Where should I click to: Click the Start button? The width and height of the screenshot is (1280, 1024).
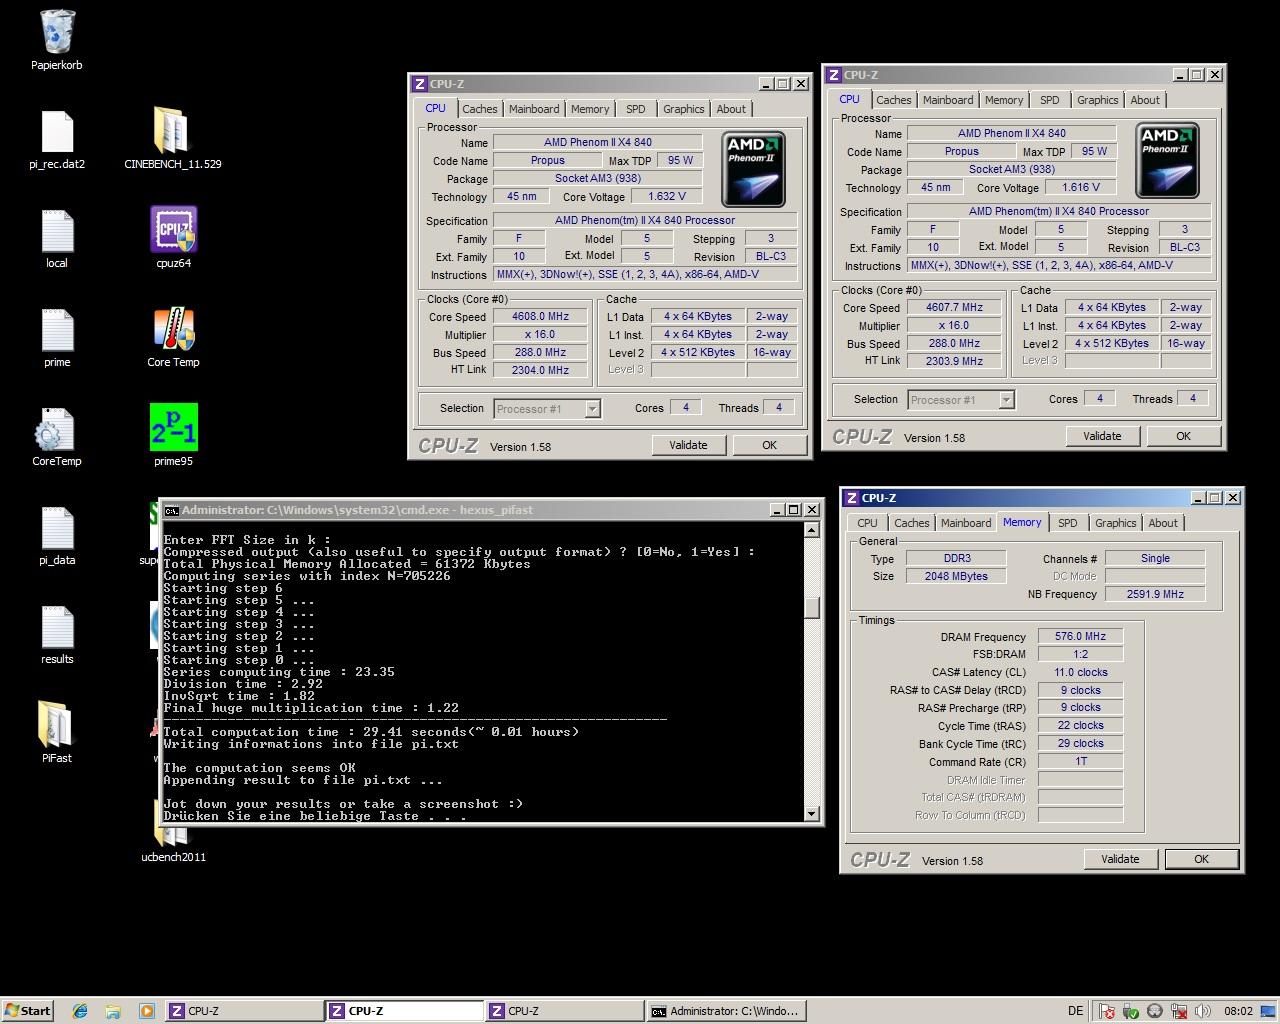click(x=27, y=1011)
